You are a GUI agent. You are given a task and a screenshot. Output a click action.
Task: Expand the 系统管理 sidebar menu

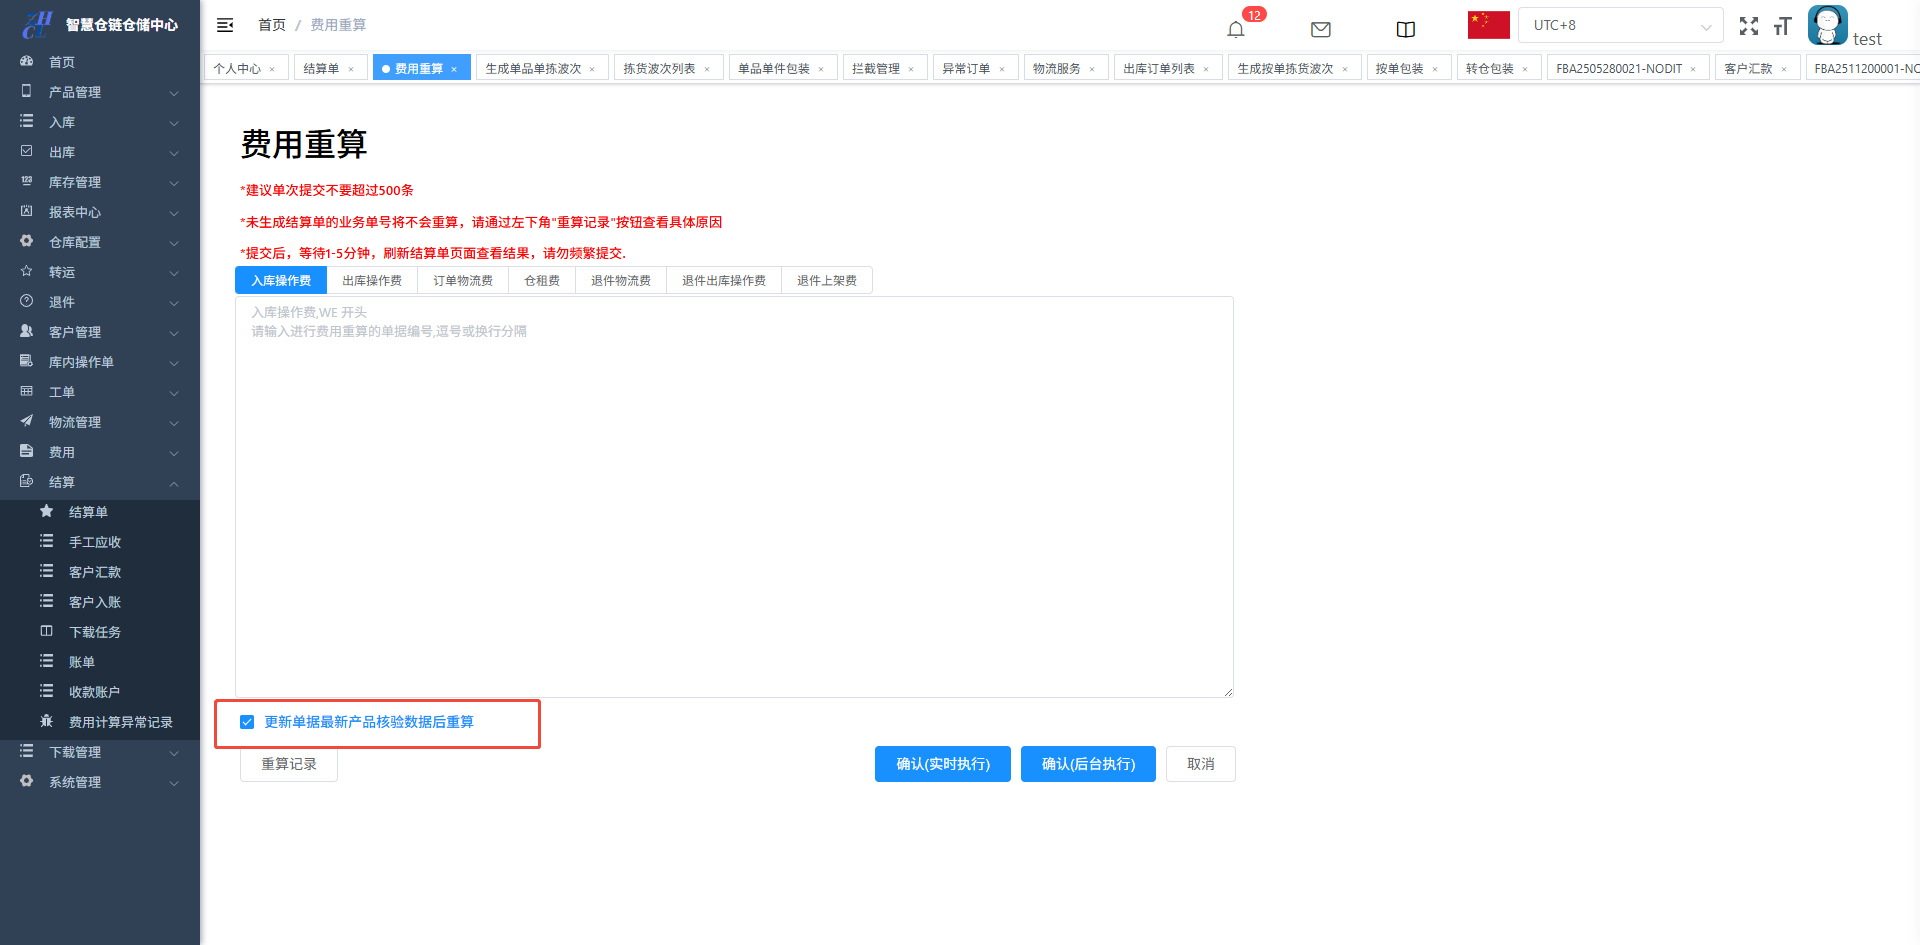pyautogui.click(x=100, y=782)
